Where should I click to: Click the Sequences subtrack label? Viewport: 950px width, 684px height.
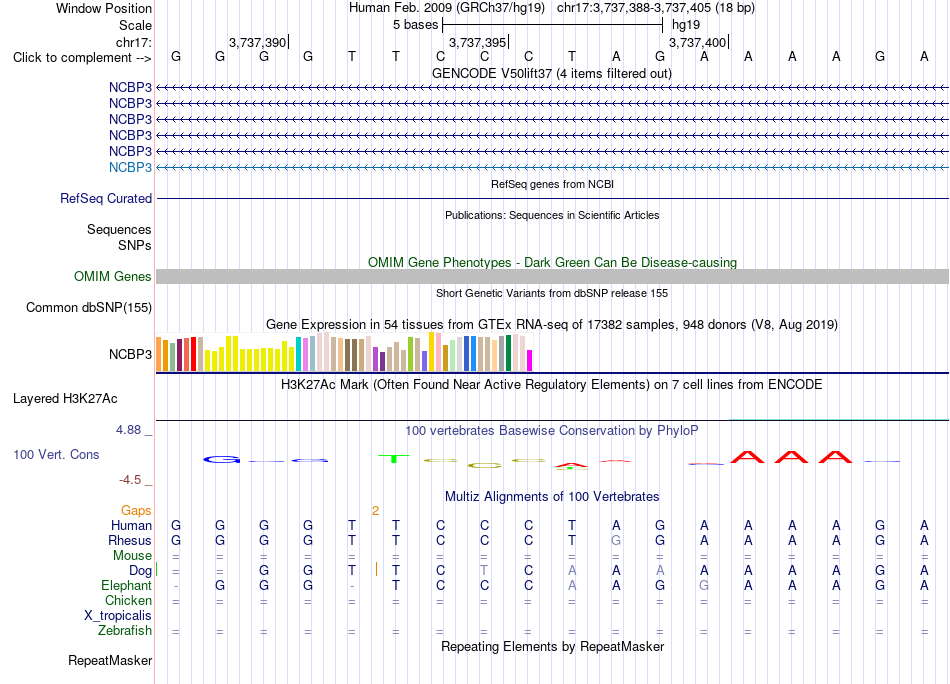click(119, 230)
